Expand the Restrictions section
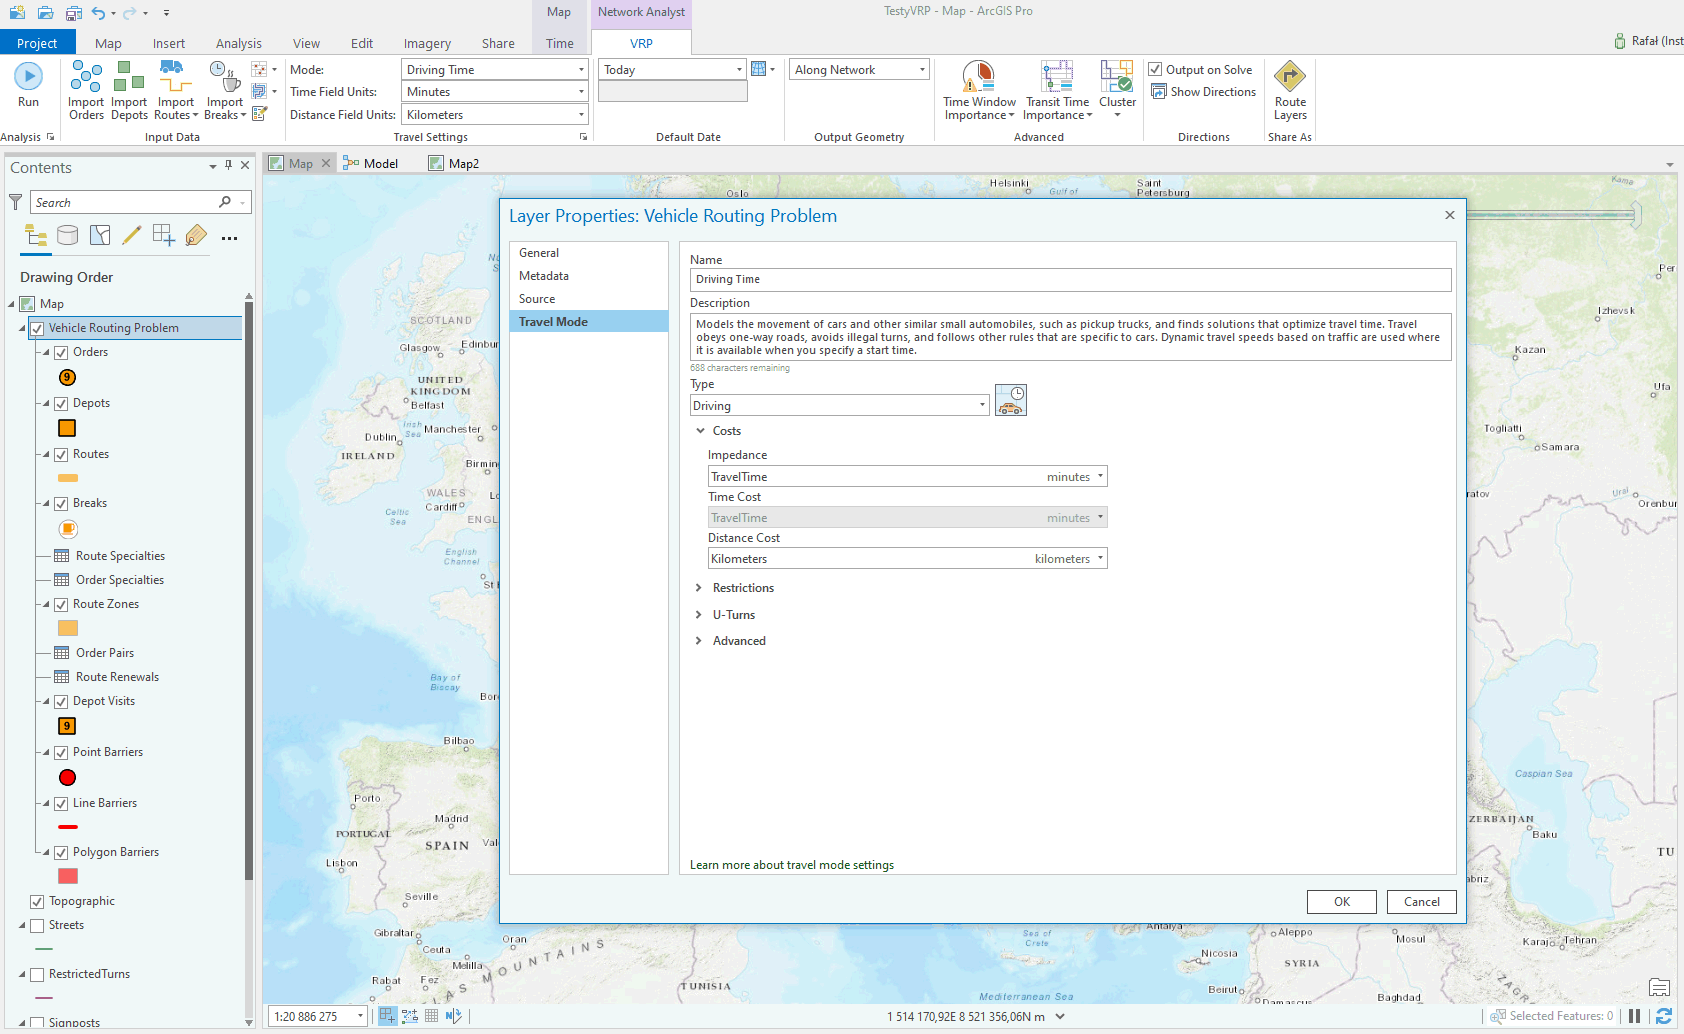 point(699,588)
